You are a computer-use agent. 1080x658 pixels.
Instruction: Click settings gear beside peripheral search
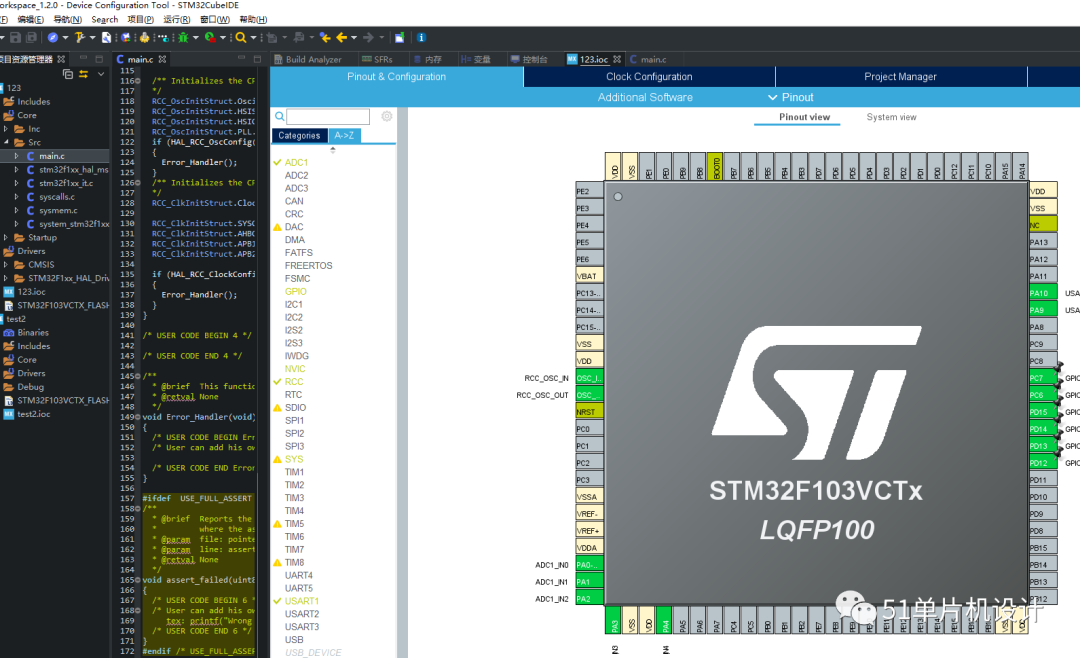[x=387, y=116]
